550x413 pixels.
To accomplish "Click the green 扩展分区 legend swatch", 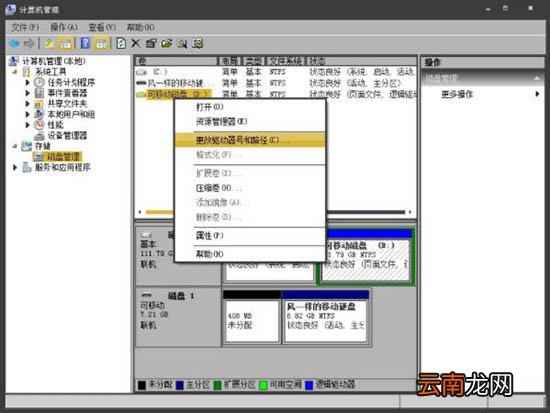I will click(x=217, y=385).
